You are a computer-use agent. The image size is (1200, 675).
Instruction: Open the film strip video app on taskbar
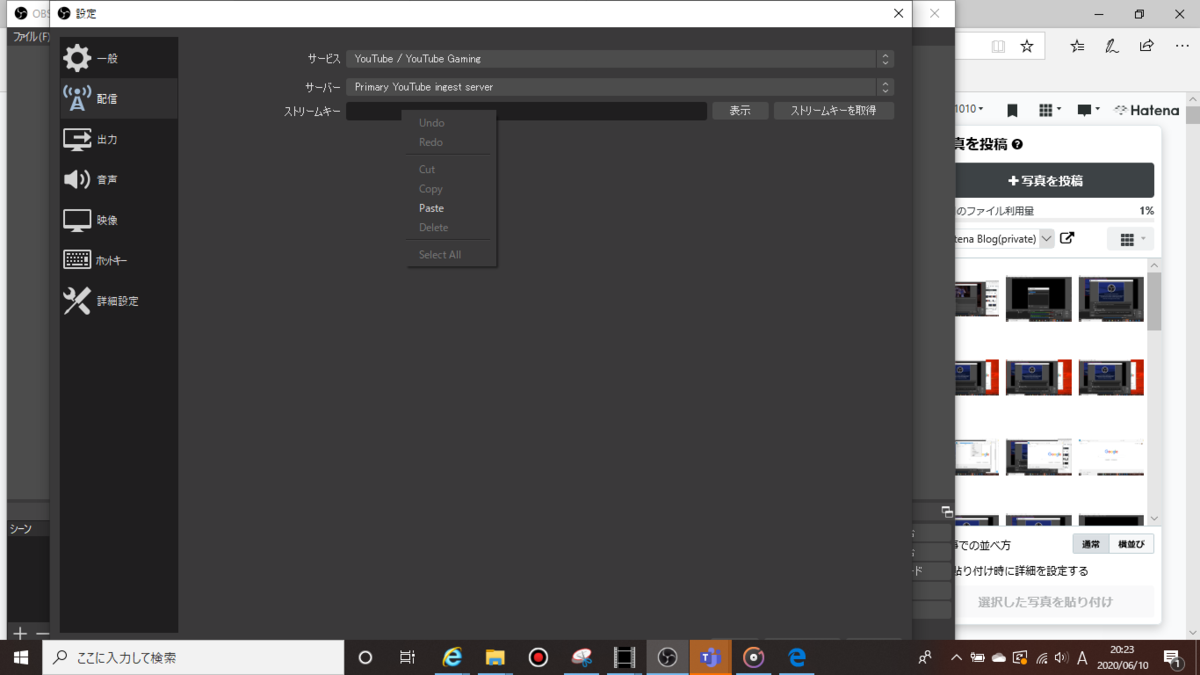point(625,657)
